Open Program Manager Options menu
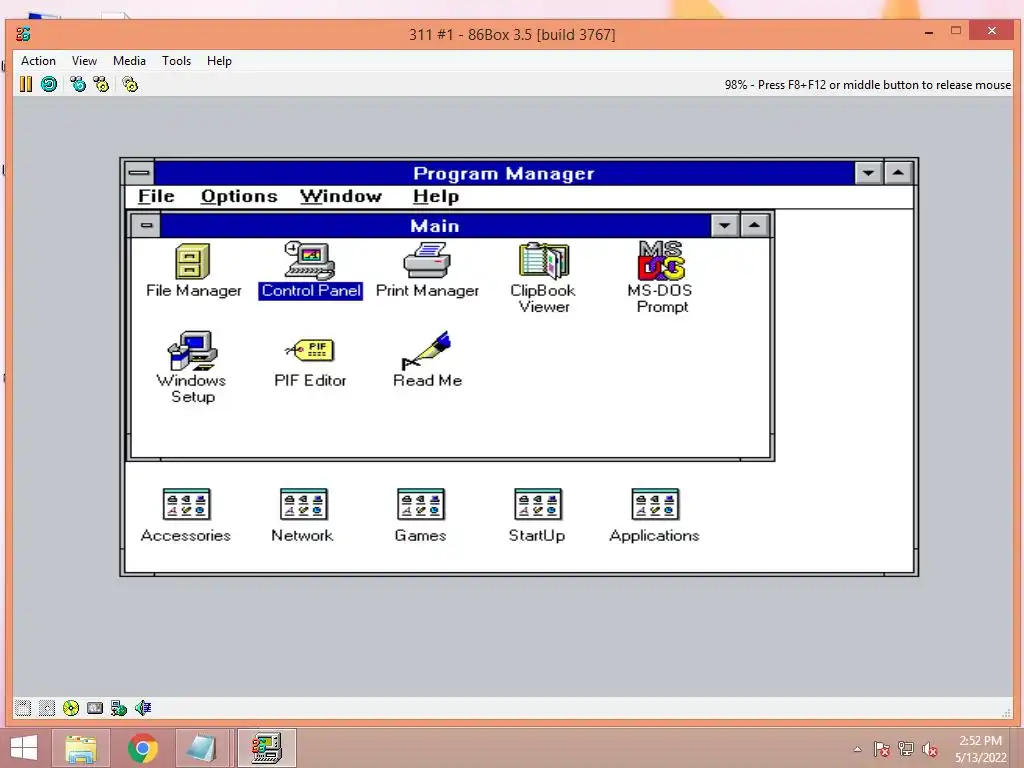The width and height of the screenshot is (1024, 768). [239, 196]
